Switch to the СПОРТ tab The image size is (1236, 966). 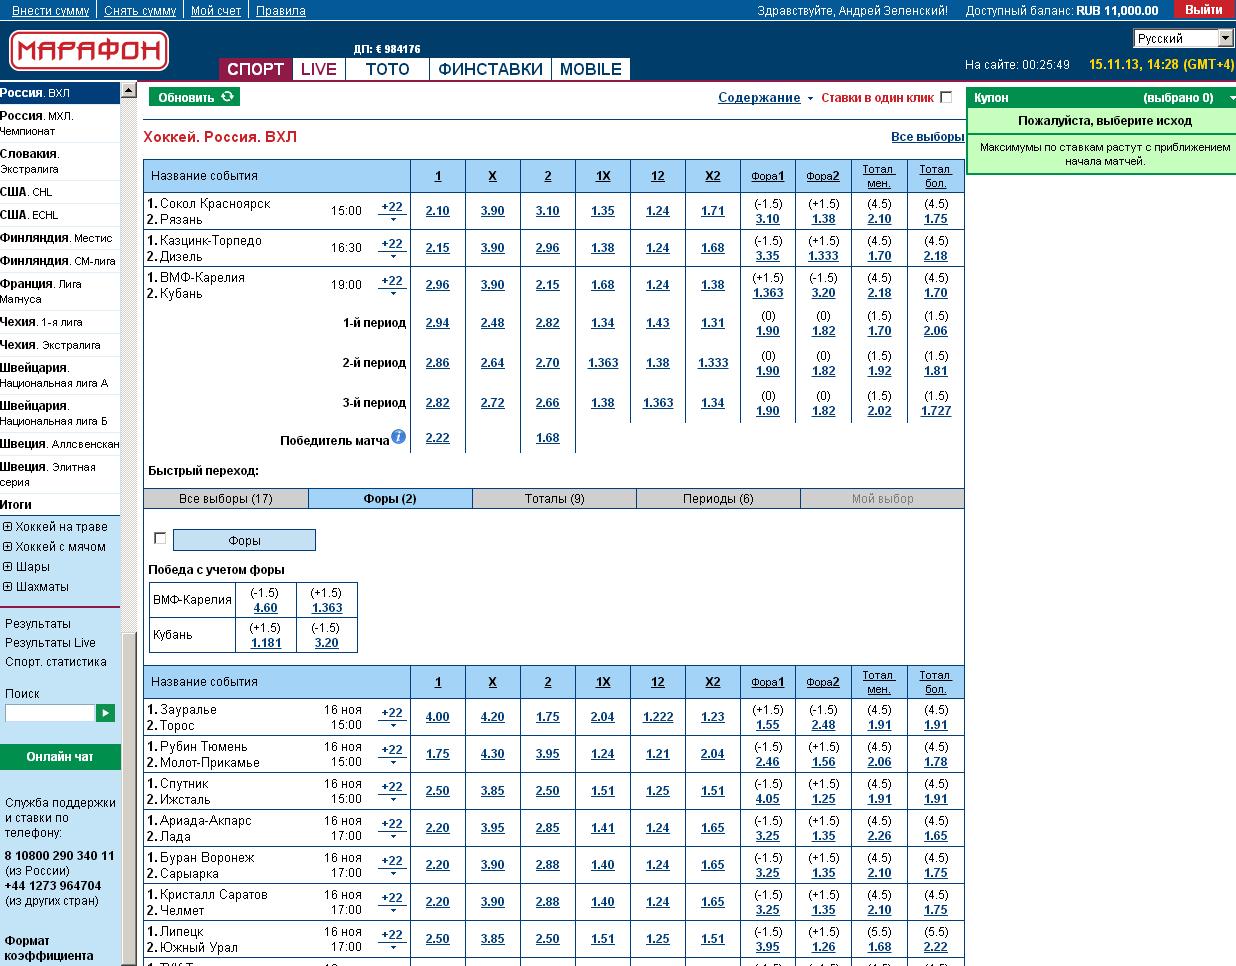pyautogui.click(x=255, y=69)
